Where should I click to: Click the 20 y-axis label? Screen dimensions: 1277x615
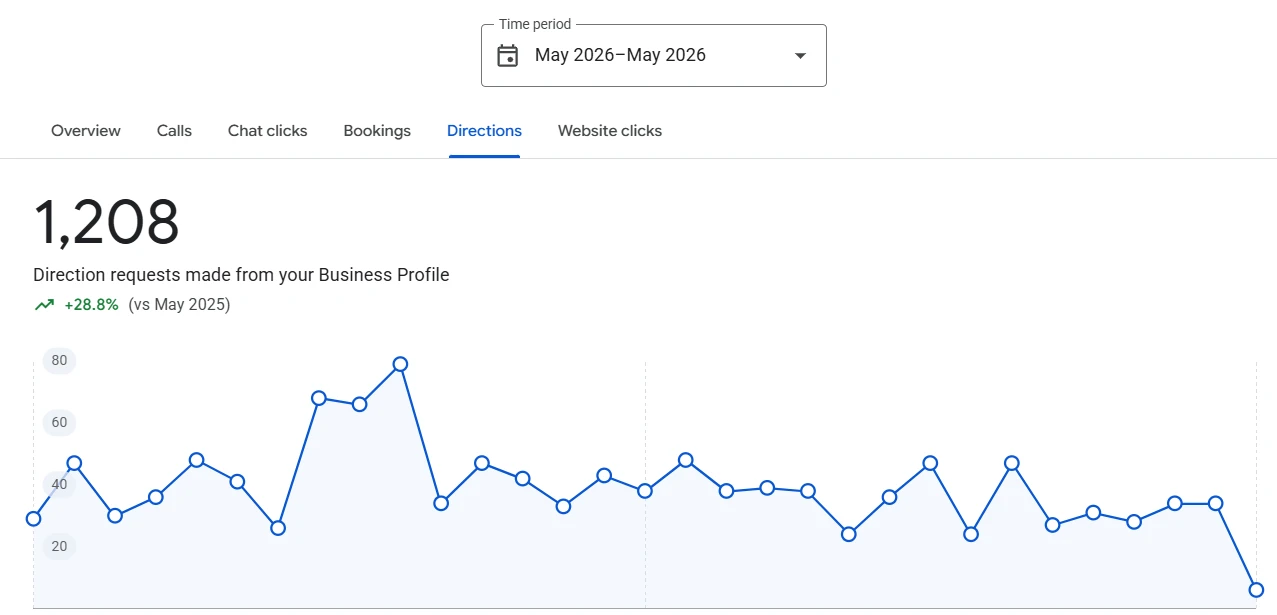coord(59,547)
